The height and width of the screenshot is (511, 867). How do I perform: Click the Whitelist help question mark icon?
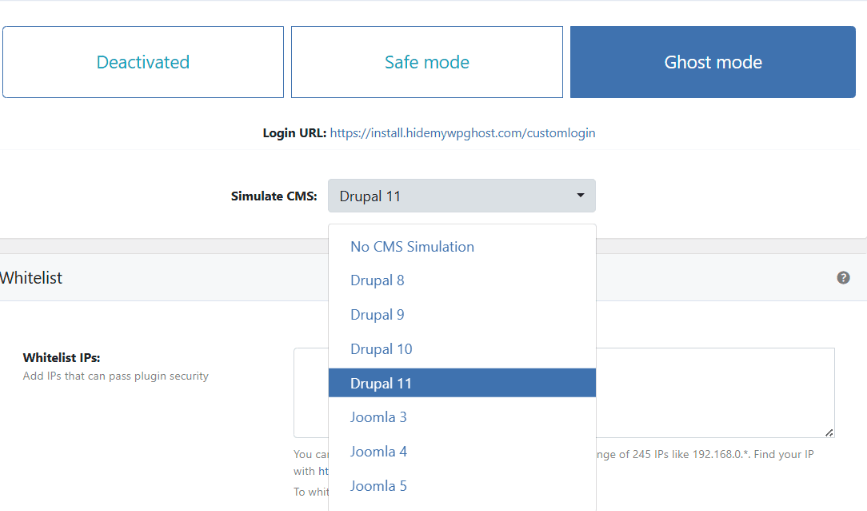point(843,278)
